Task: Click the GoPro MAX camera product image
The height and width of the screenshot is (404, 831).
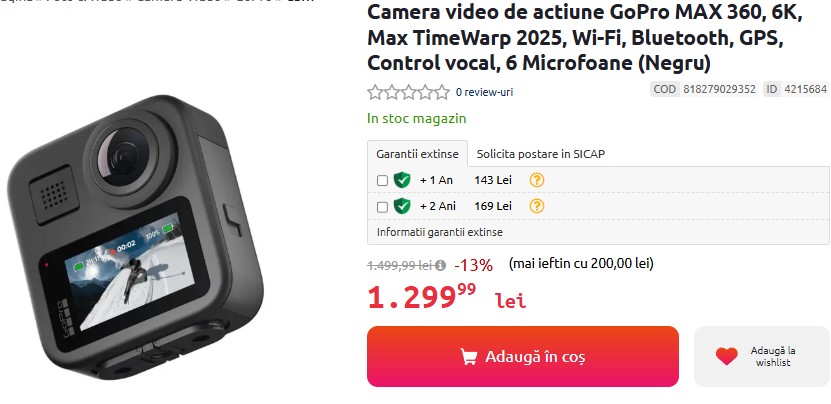Action: [135, 236]
